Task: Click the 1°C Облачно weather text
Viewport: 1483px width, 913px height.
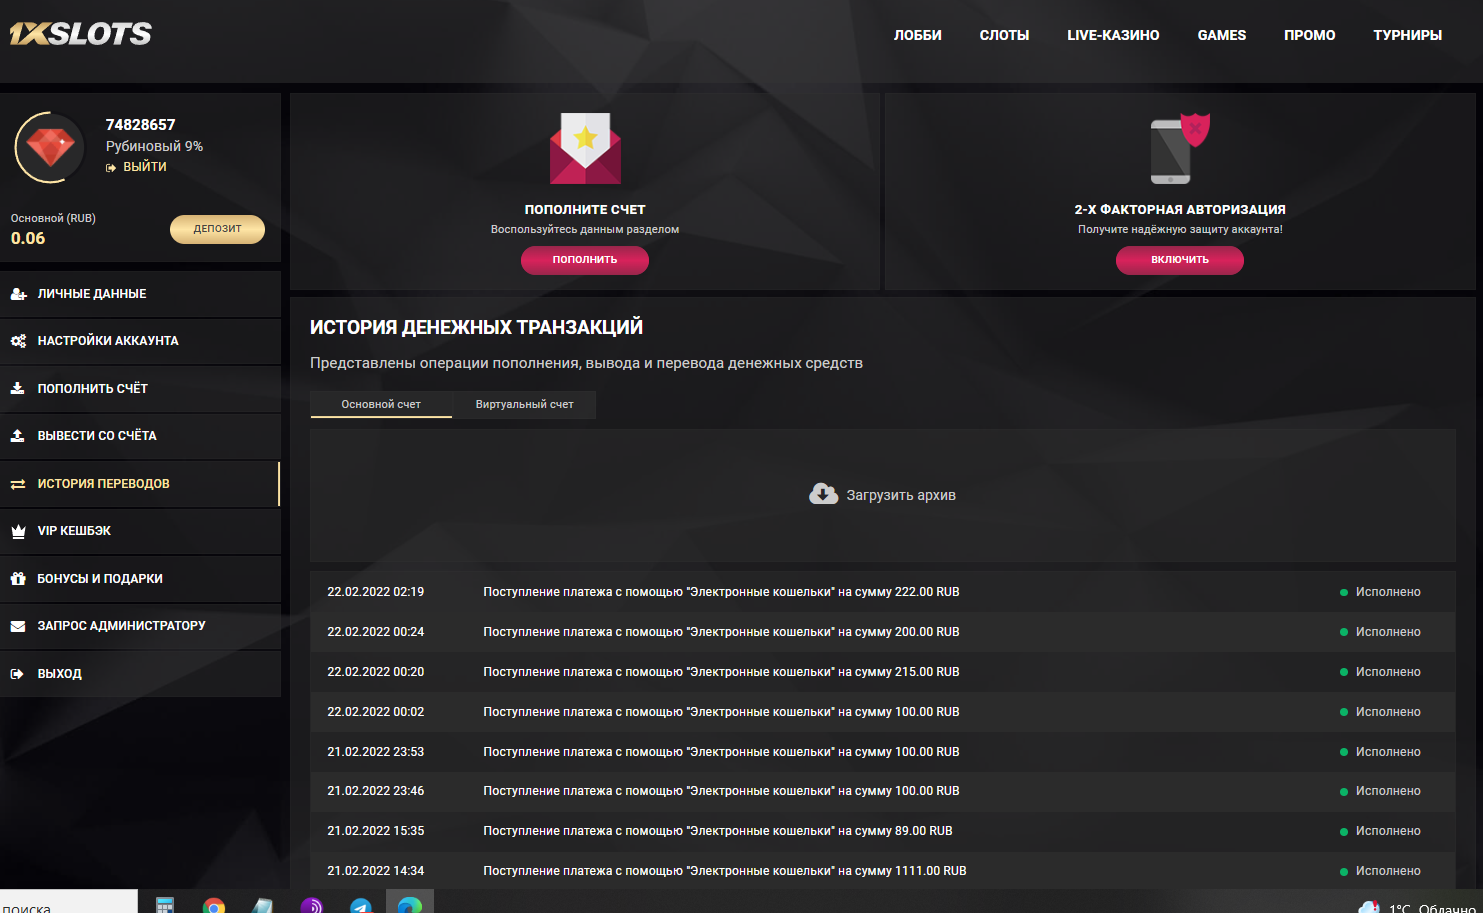Action: 1432,908
